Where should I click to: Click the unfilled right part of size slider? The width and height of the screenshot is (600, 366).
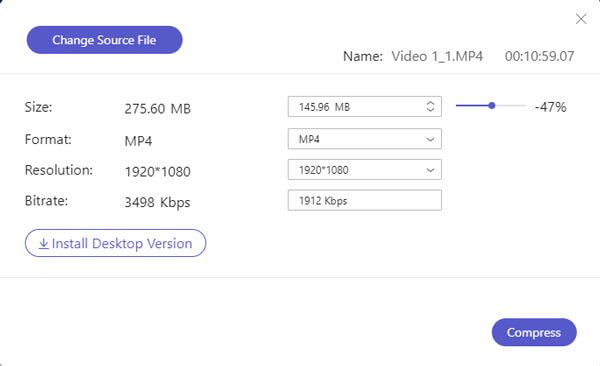(511, 105)
